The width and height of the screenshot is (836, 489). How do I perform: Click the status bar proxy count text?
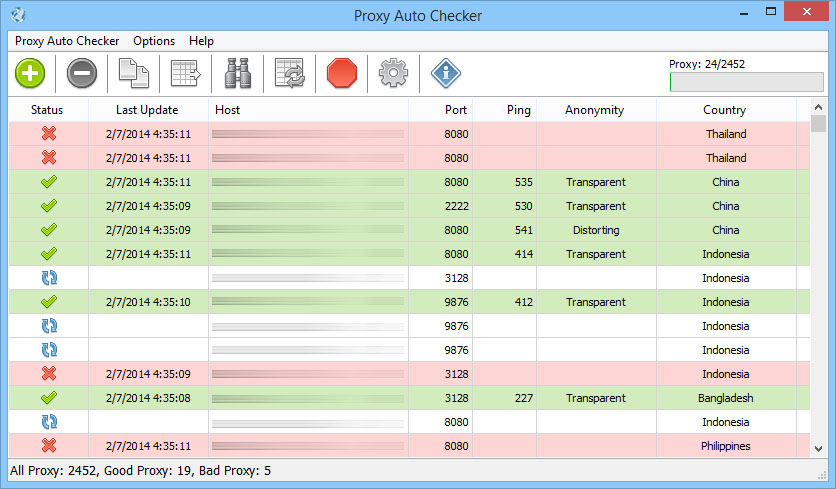141,470
